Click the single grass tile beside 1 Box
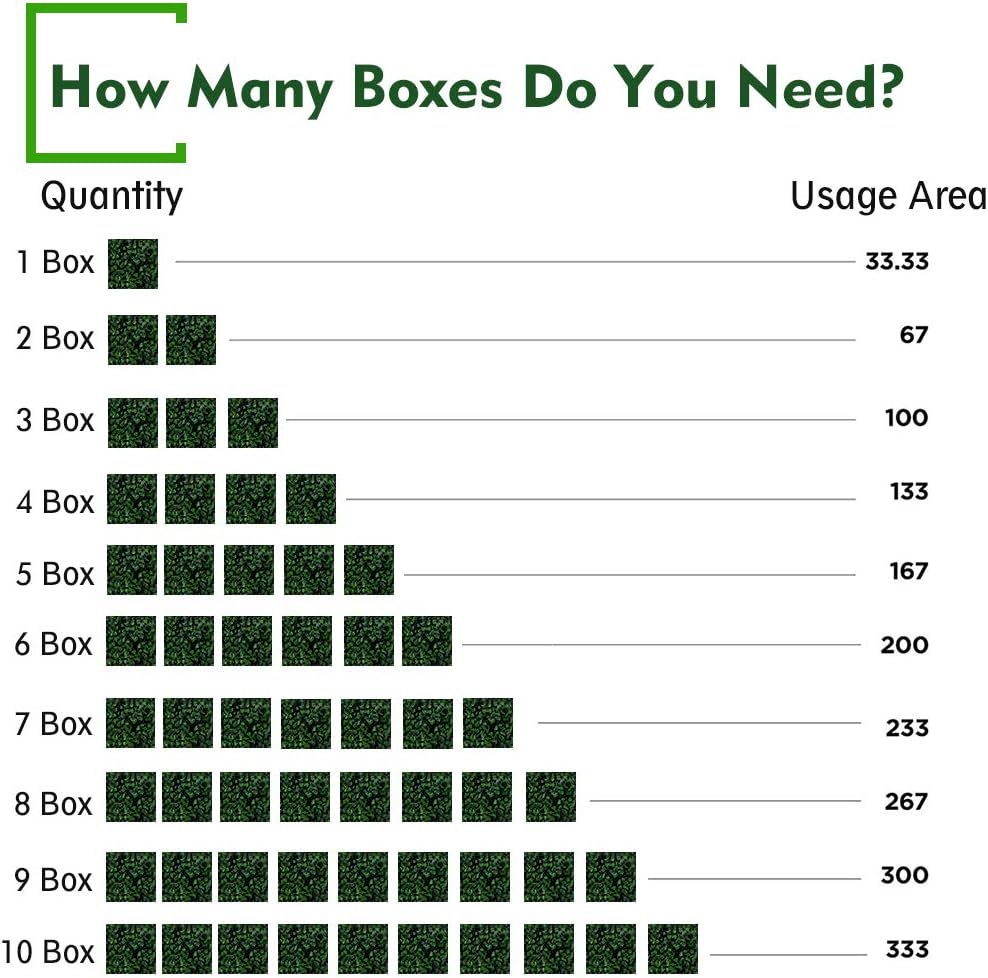Viewport: 988px width, 978px height. click(x=133, y=264)
